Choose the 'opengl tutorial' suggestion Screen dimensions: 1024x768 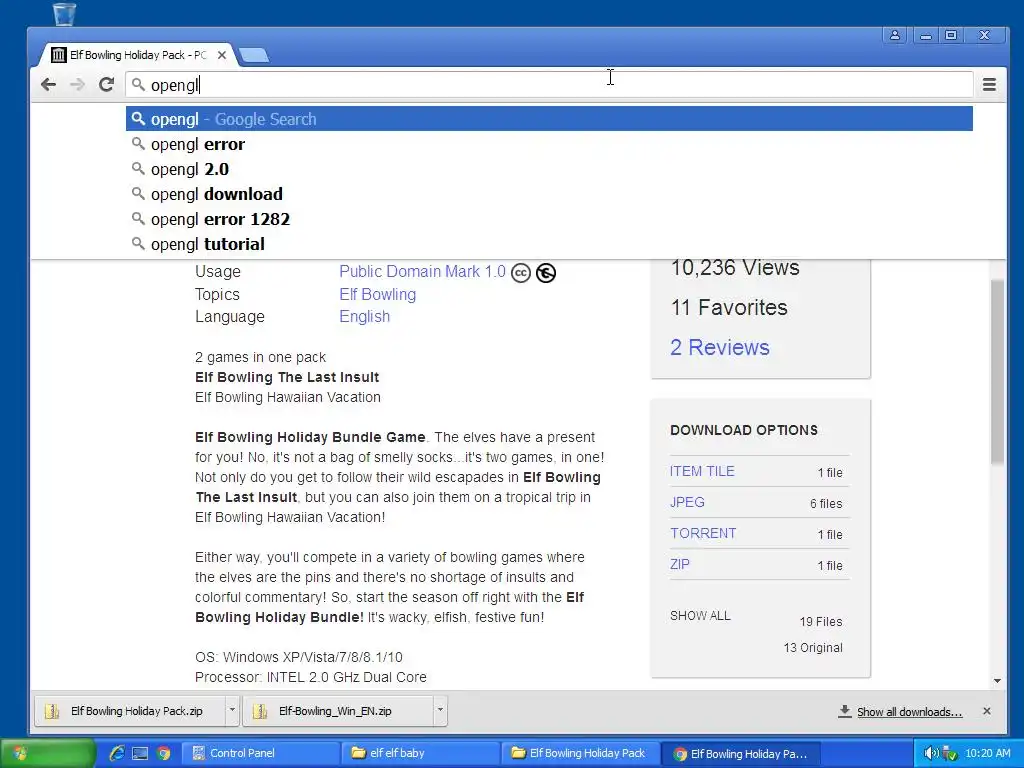[x=549, y=244]
